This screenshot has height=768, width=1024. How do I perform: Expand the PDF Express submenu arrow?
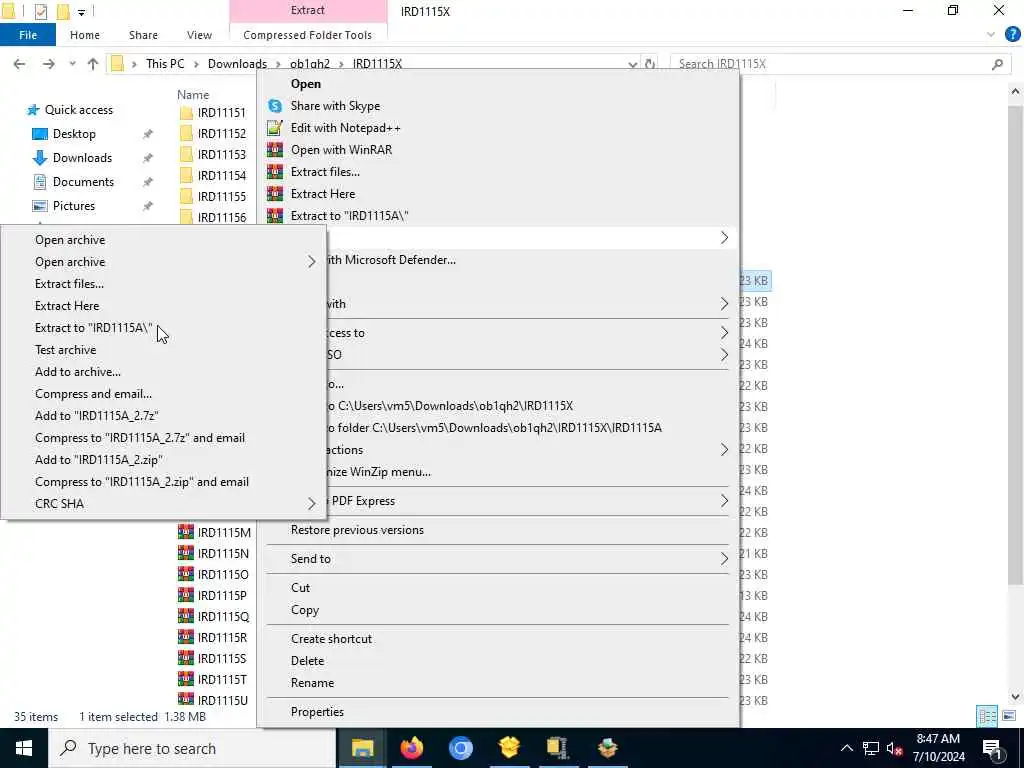[x=724, y=501]
